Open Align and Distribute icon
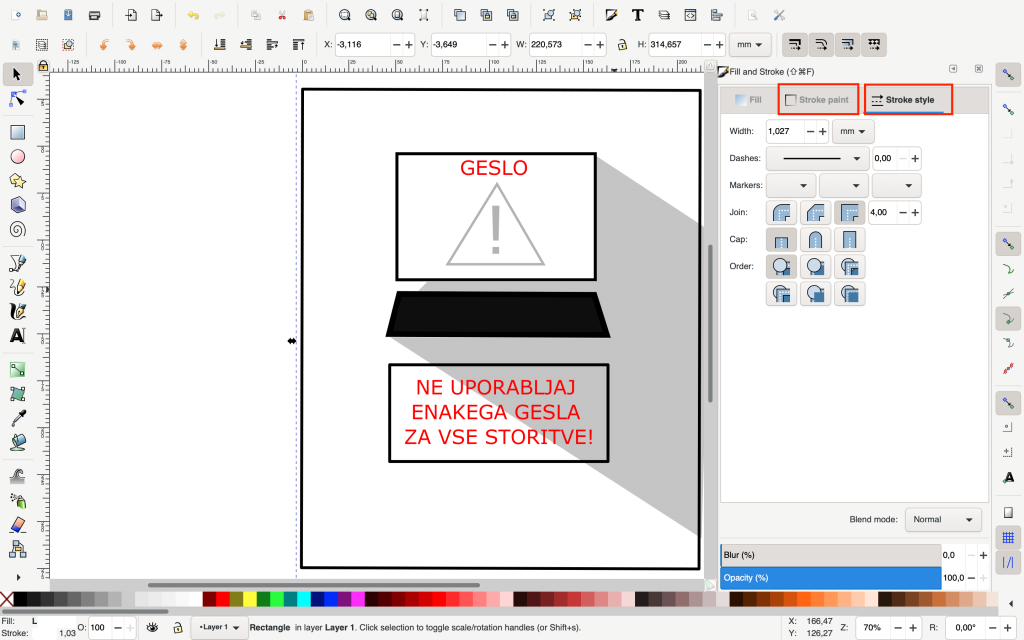1024x640 pixels. [717, 15]
